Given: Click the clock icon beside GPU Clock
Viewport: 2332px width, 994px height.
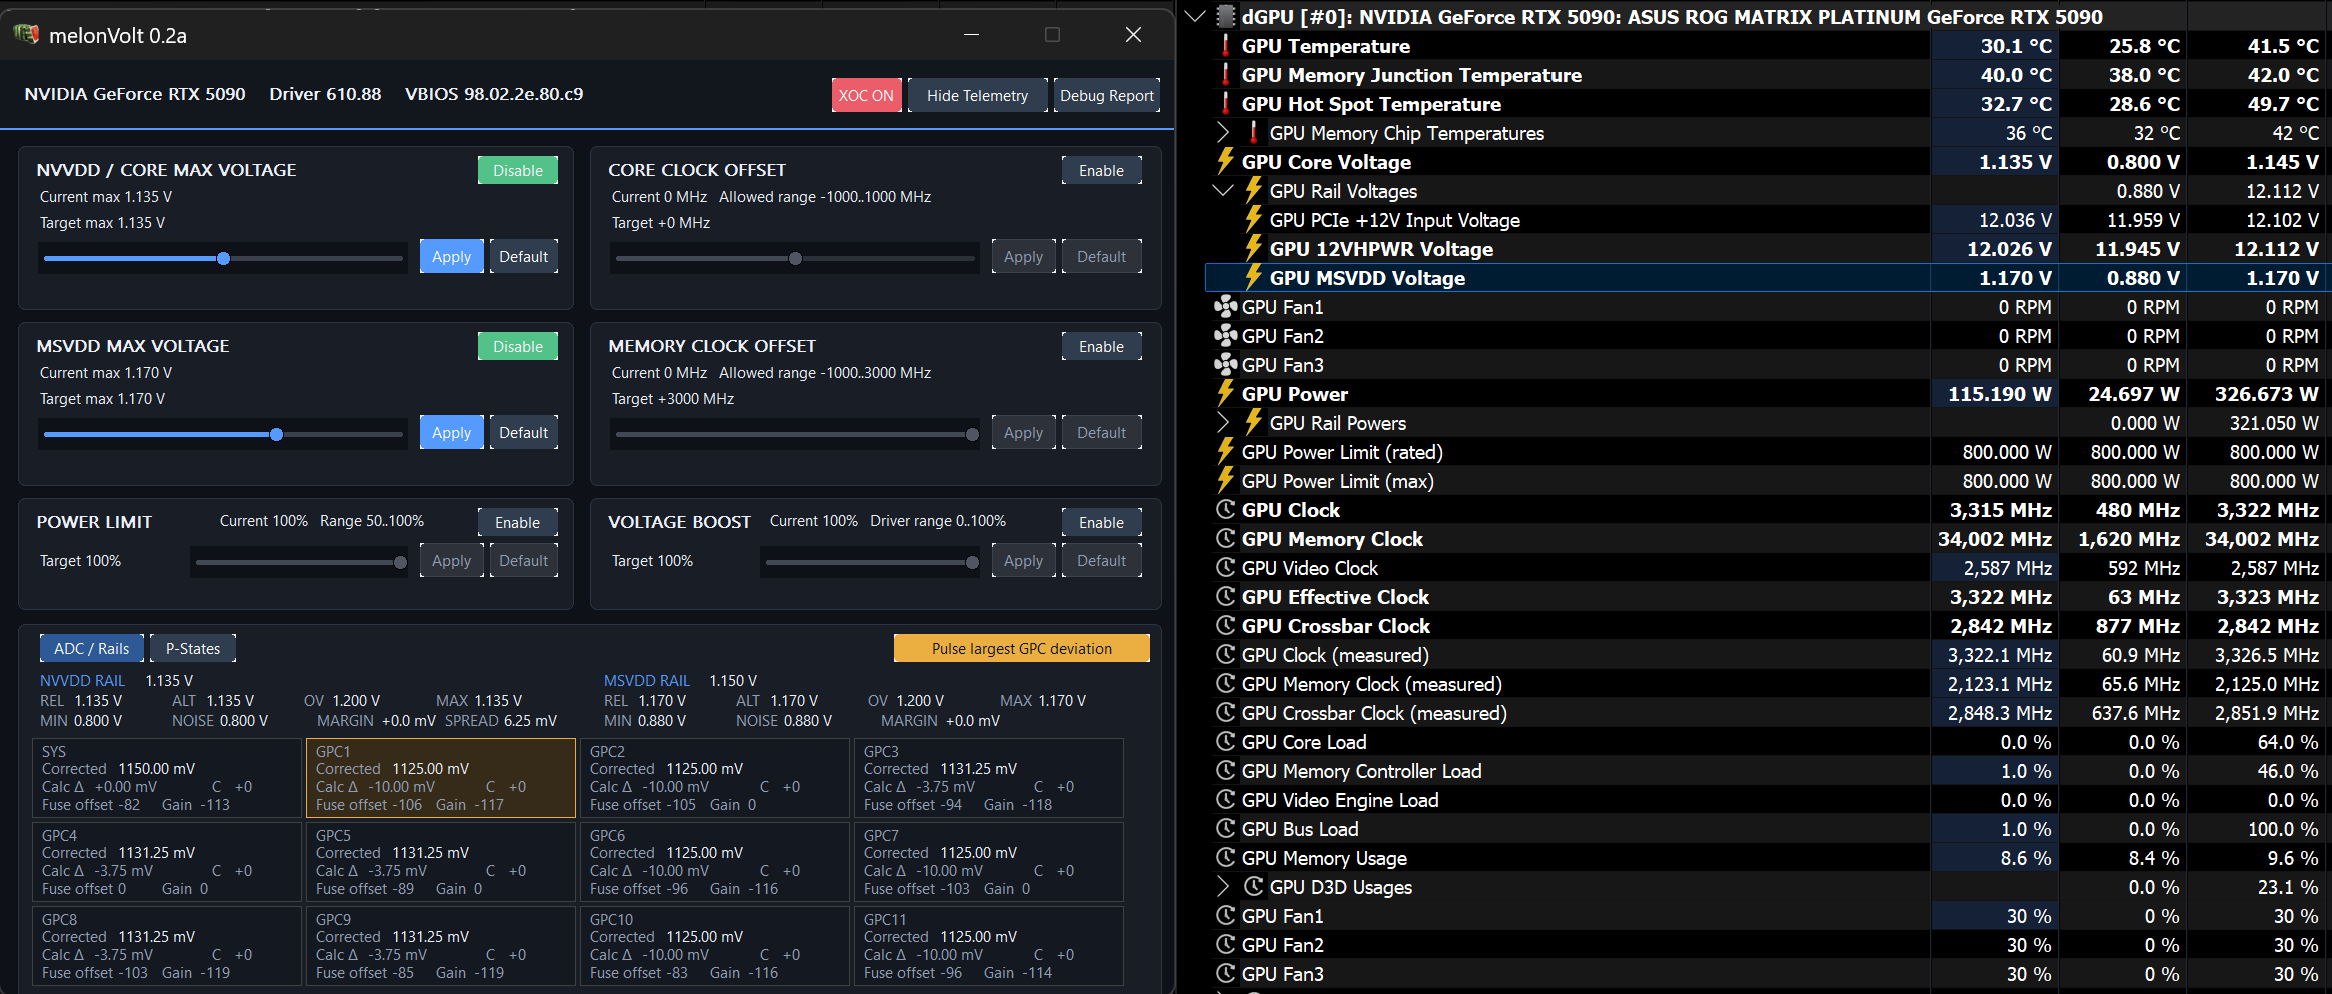Looking at the screenshot, I should click(1225, 510).
